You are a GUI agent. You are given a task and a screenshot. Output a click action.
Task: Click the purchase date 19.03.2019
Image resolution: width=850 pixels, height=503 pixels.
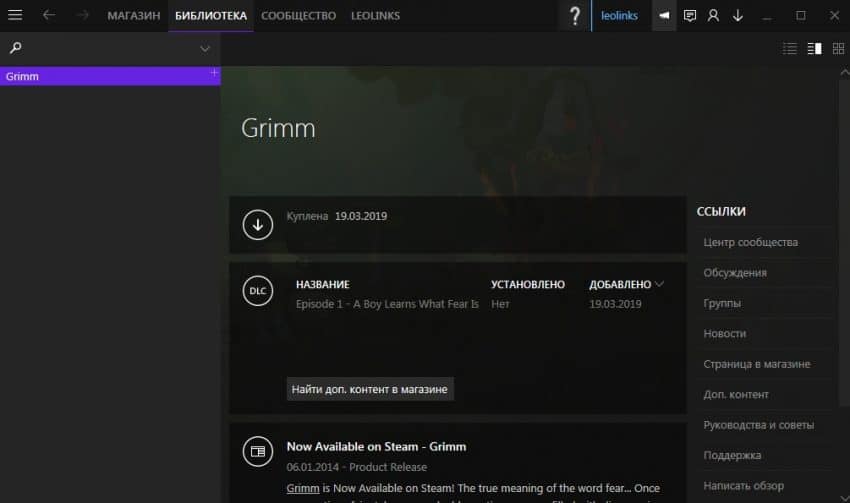coord(360,216)
